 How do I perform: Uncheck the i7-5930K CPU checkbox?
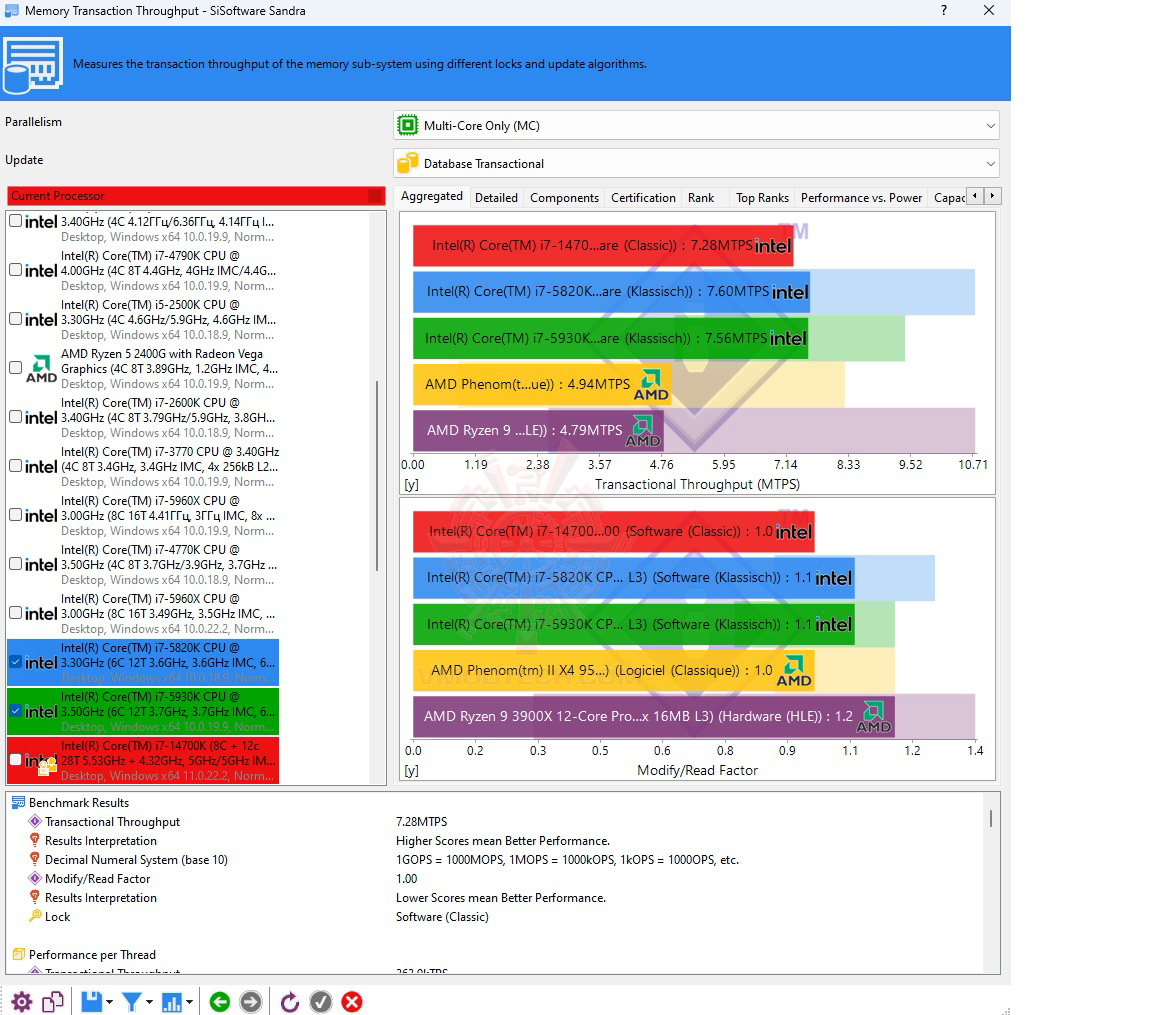[15, 711]
